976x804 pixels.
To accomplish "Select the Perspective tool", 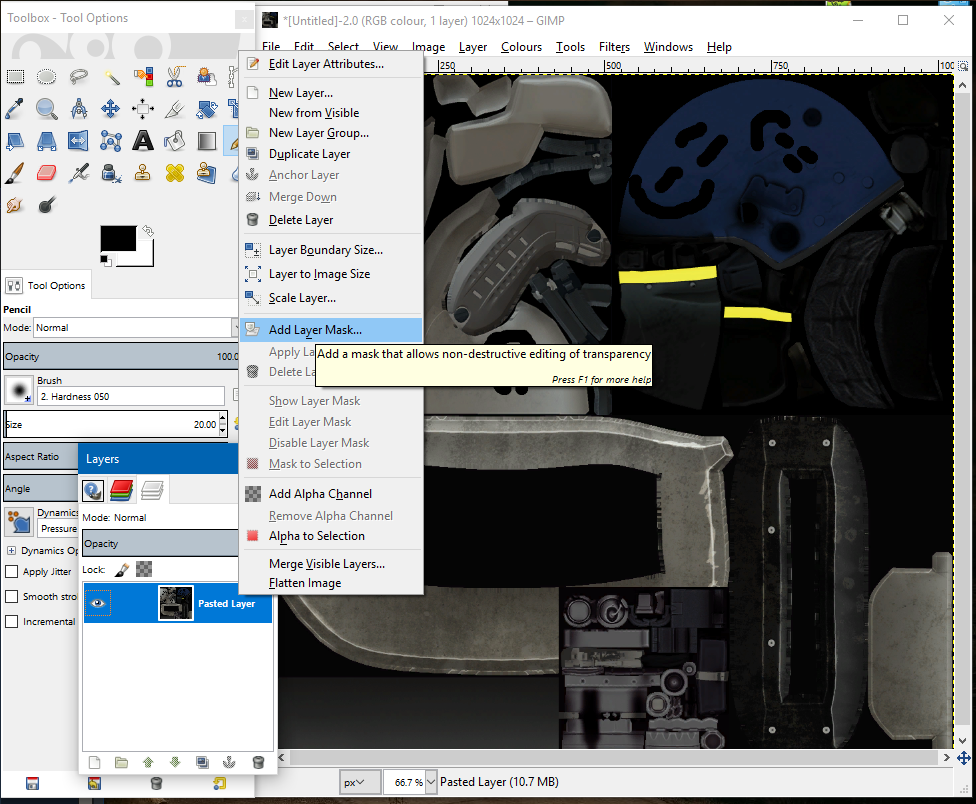I will pyautogui.click(x=47, y=141).
